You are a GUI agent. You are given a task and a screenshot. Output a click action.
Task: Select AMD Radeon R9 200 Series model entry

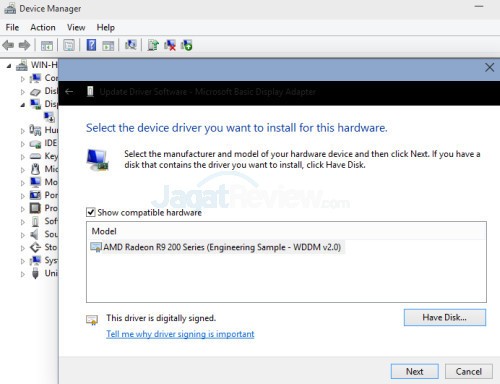pos(217,247)
